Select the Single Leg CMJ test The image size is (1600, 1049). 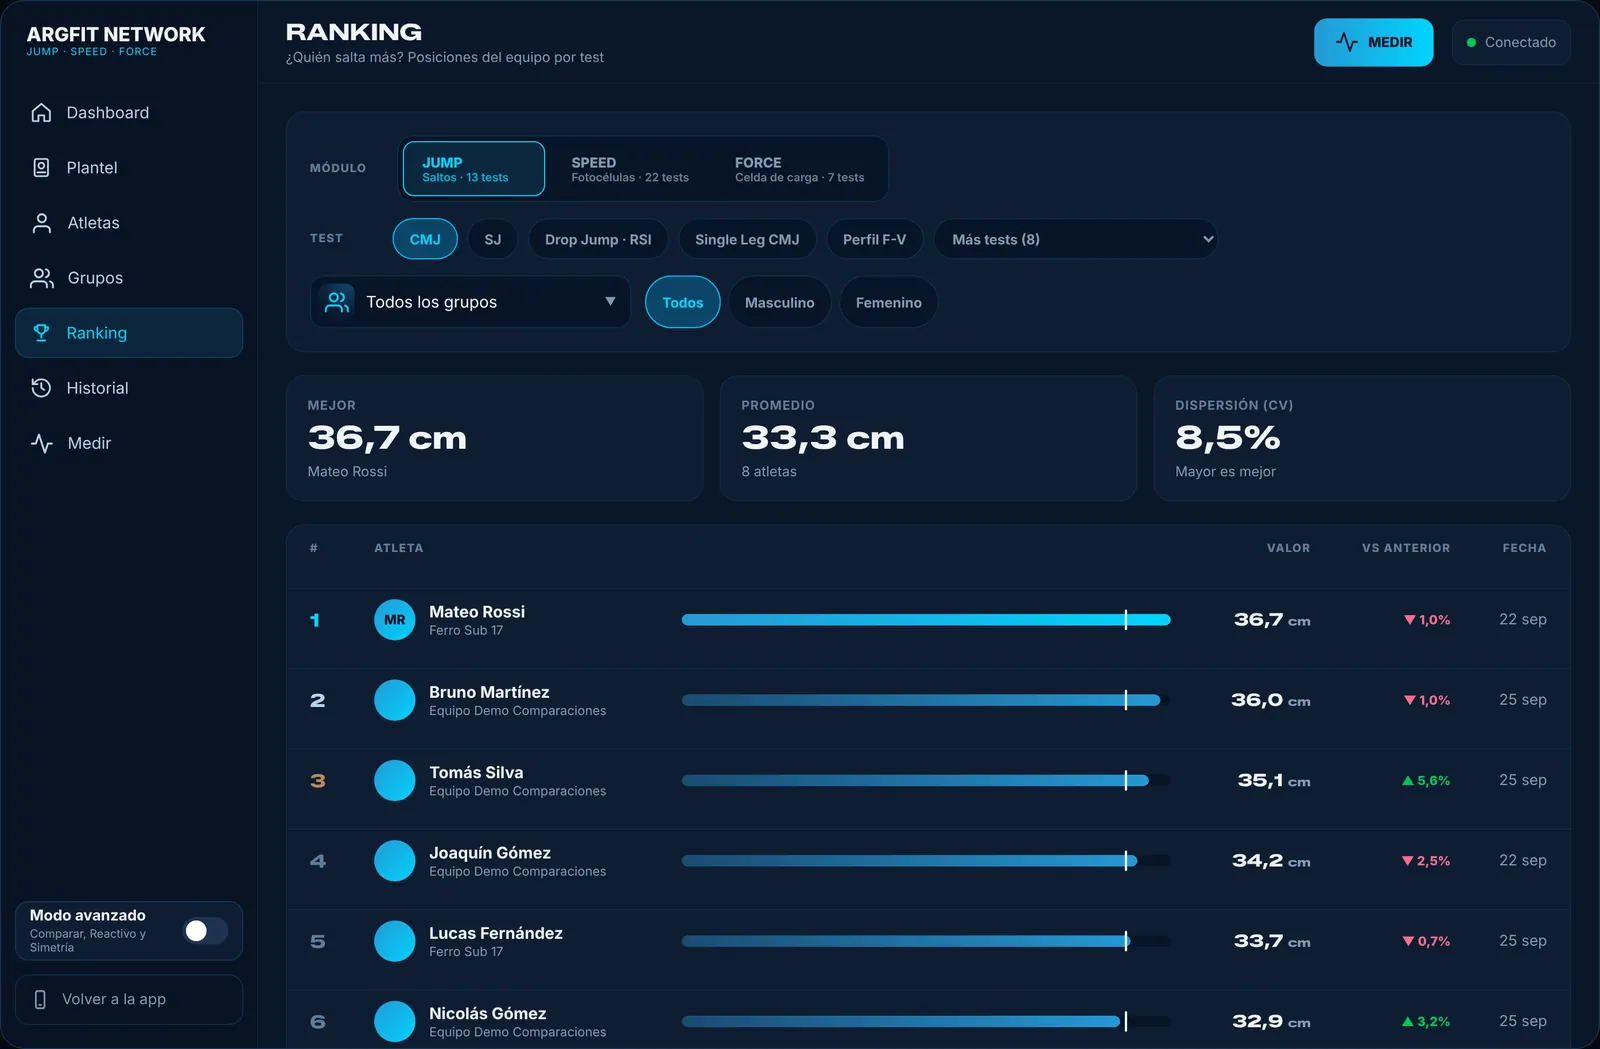(747, 239)
